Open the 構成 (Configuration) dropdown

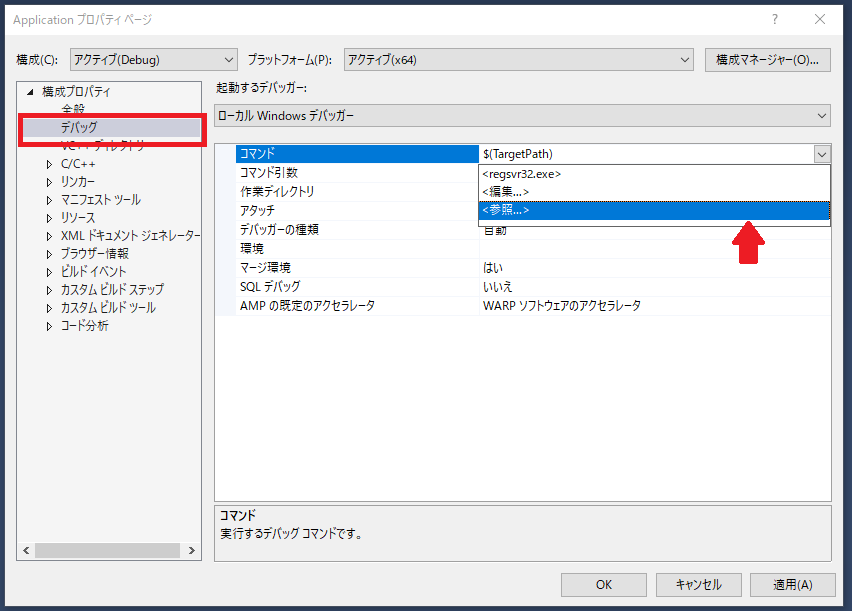[x=154, y=60]
